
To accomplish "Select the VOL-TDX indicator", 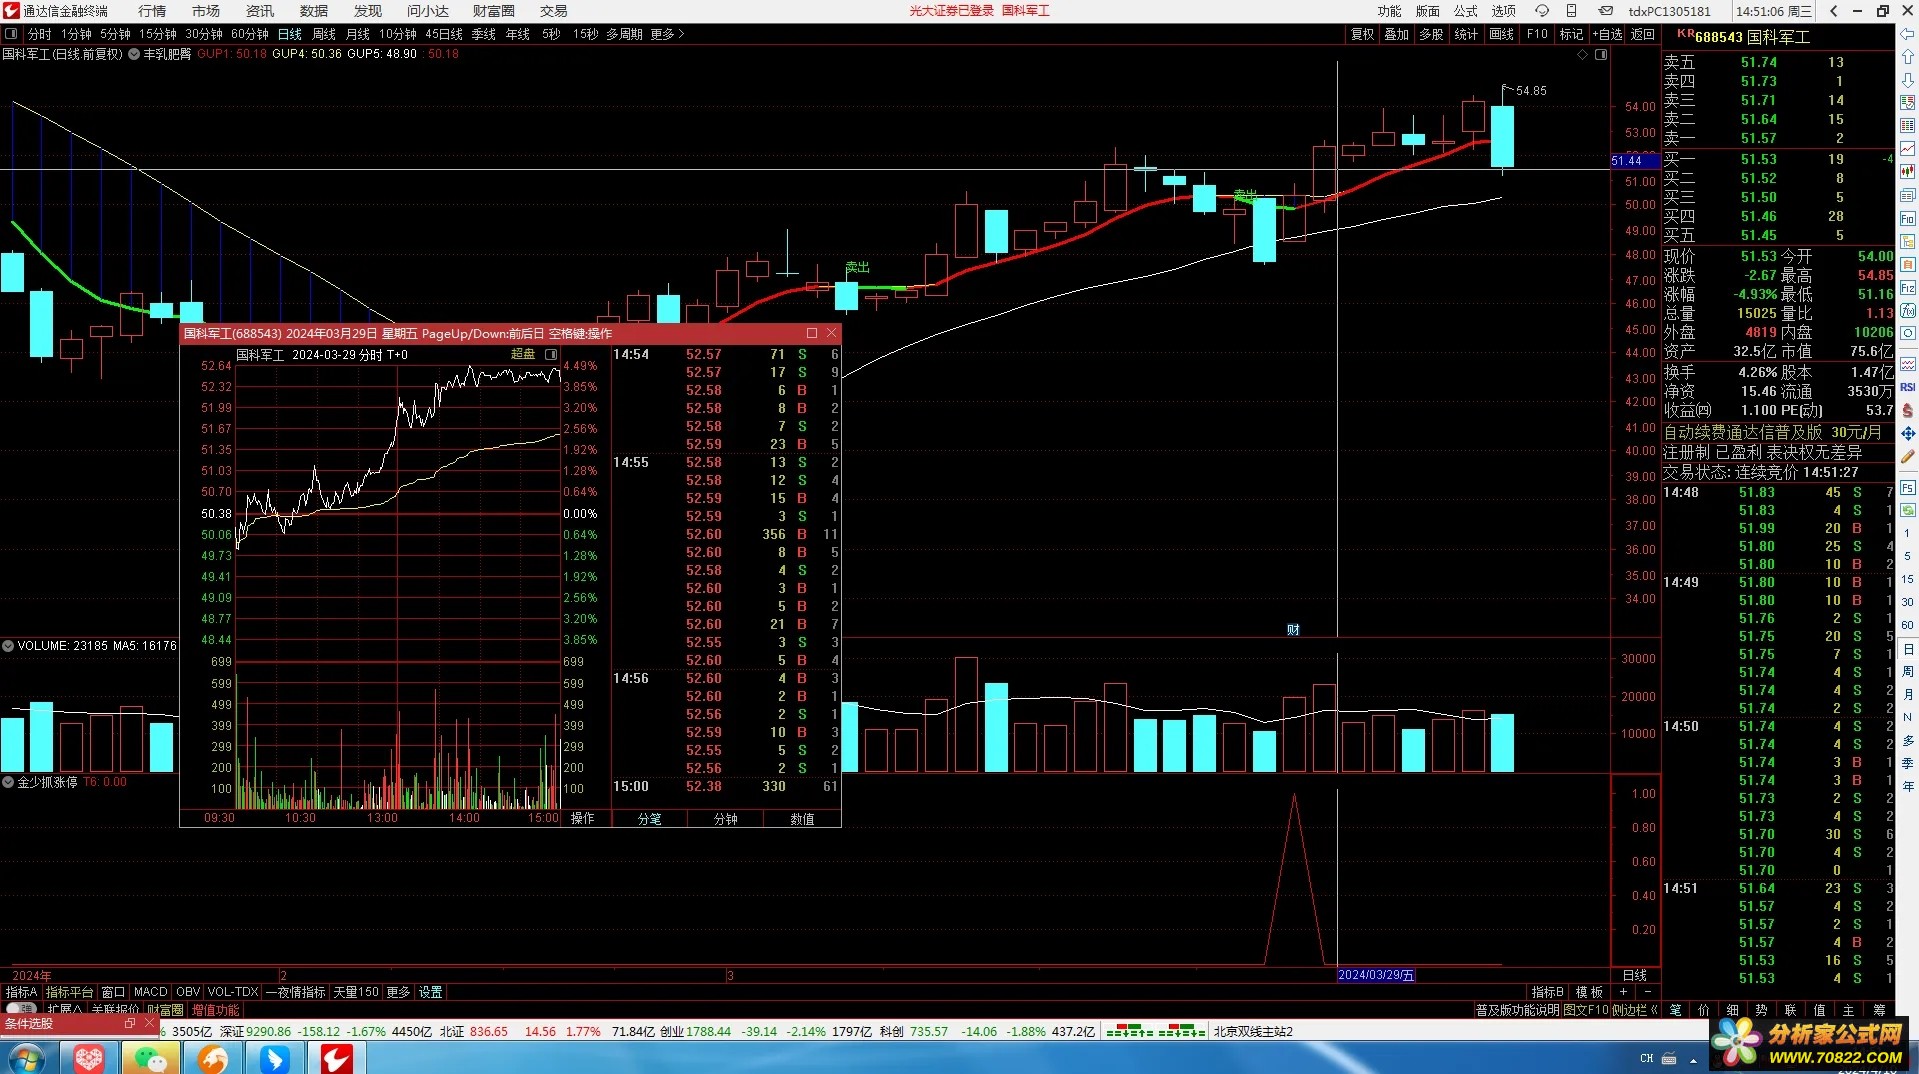I will pos(233,992).
